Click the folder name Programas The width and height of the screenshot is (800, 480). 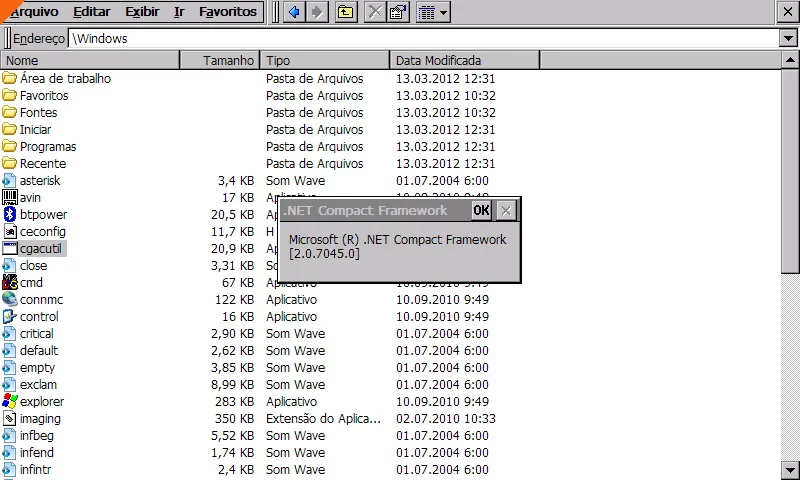click(x=48, y=147)
